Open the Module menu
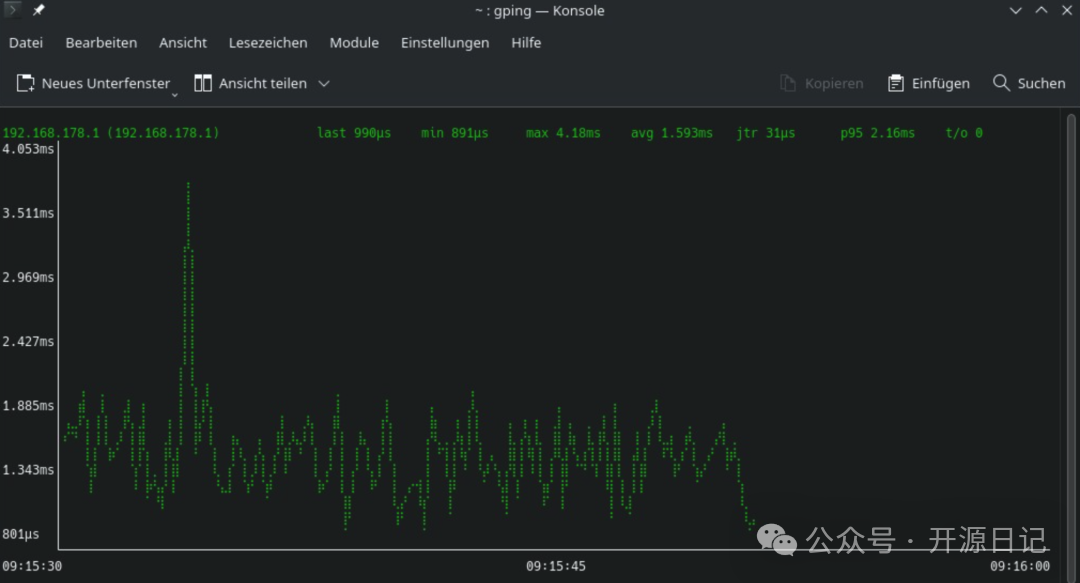Image resolution: width=1080 pixels, height=583 pixels. pyautogui.click(x=354, y=43)
